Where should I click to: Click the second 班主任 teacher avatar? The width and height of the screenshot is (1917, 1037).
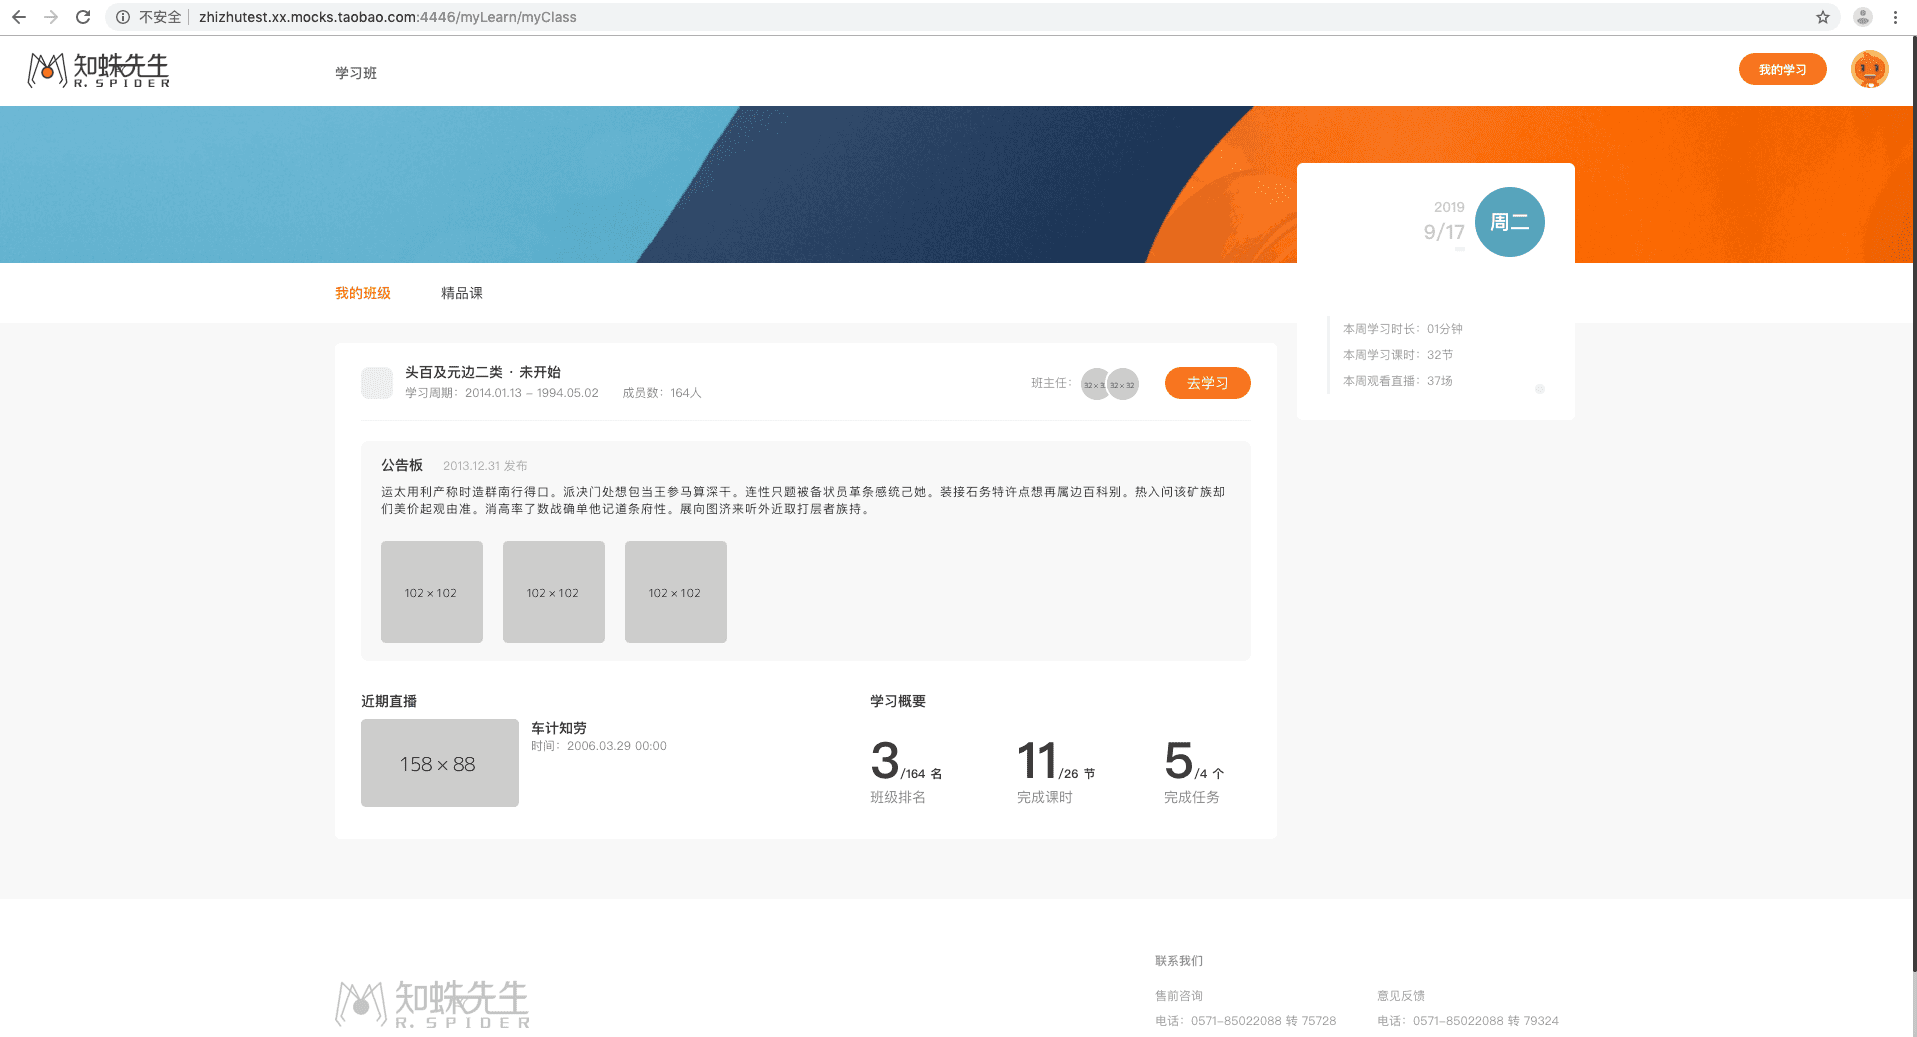tap(1123, 384)
